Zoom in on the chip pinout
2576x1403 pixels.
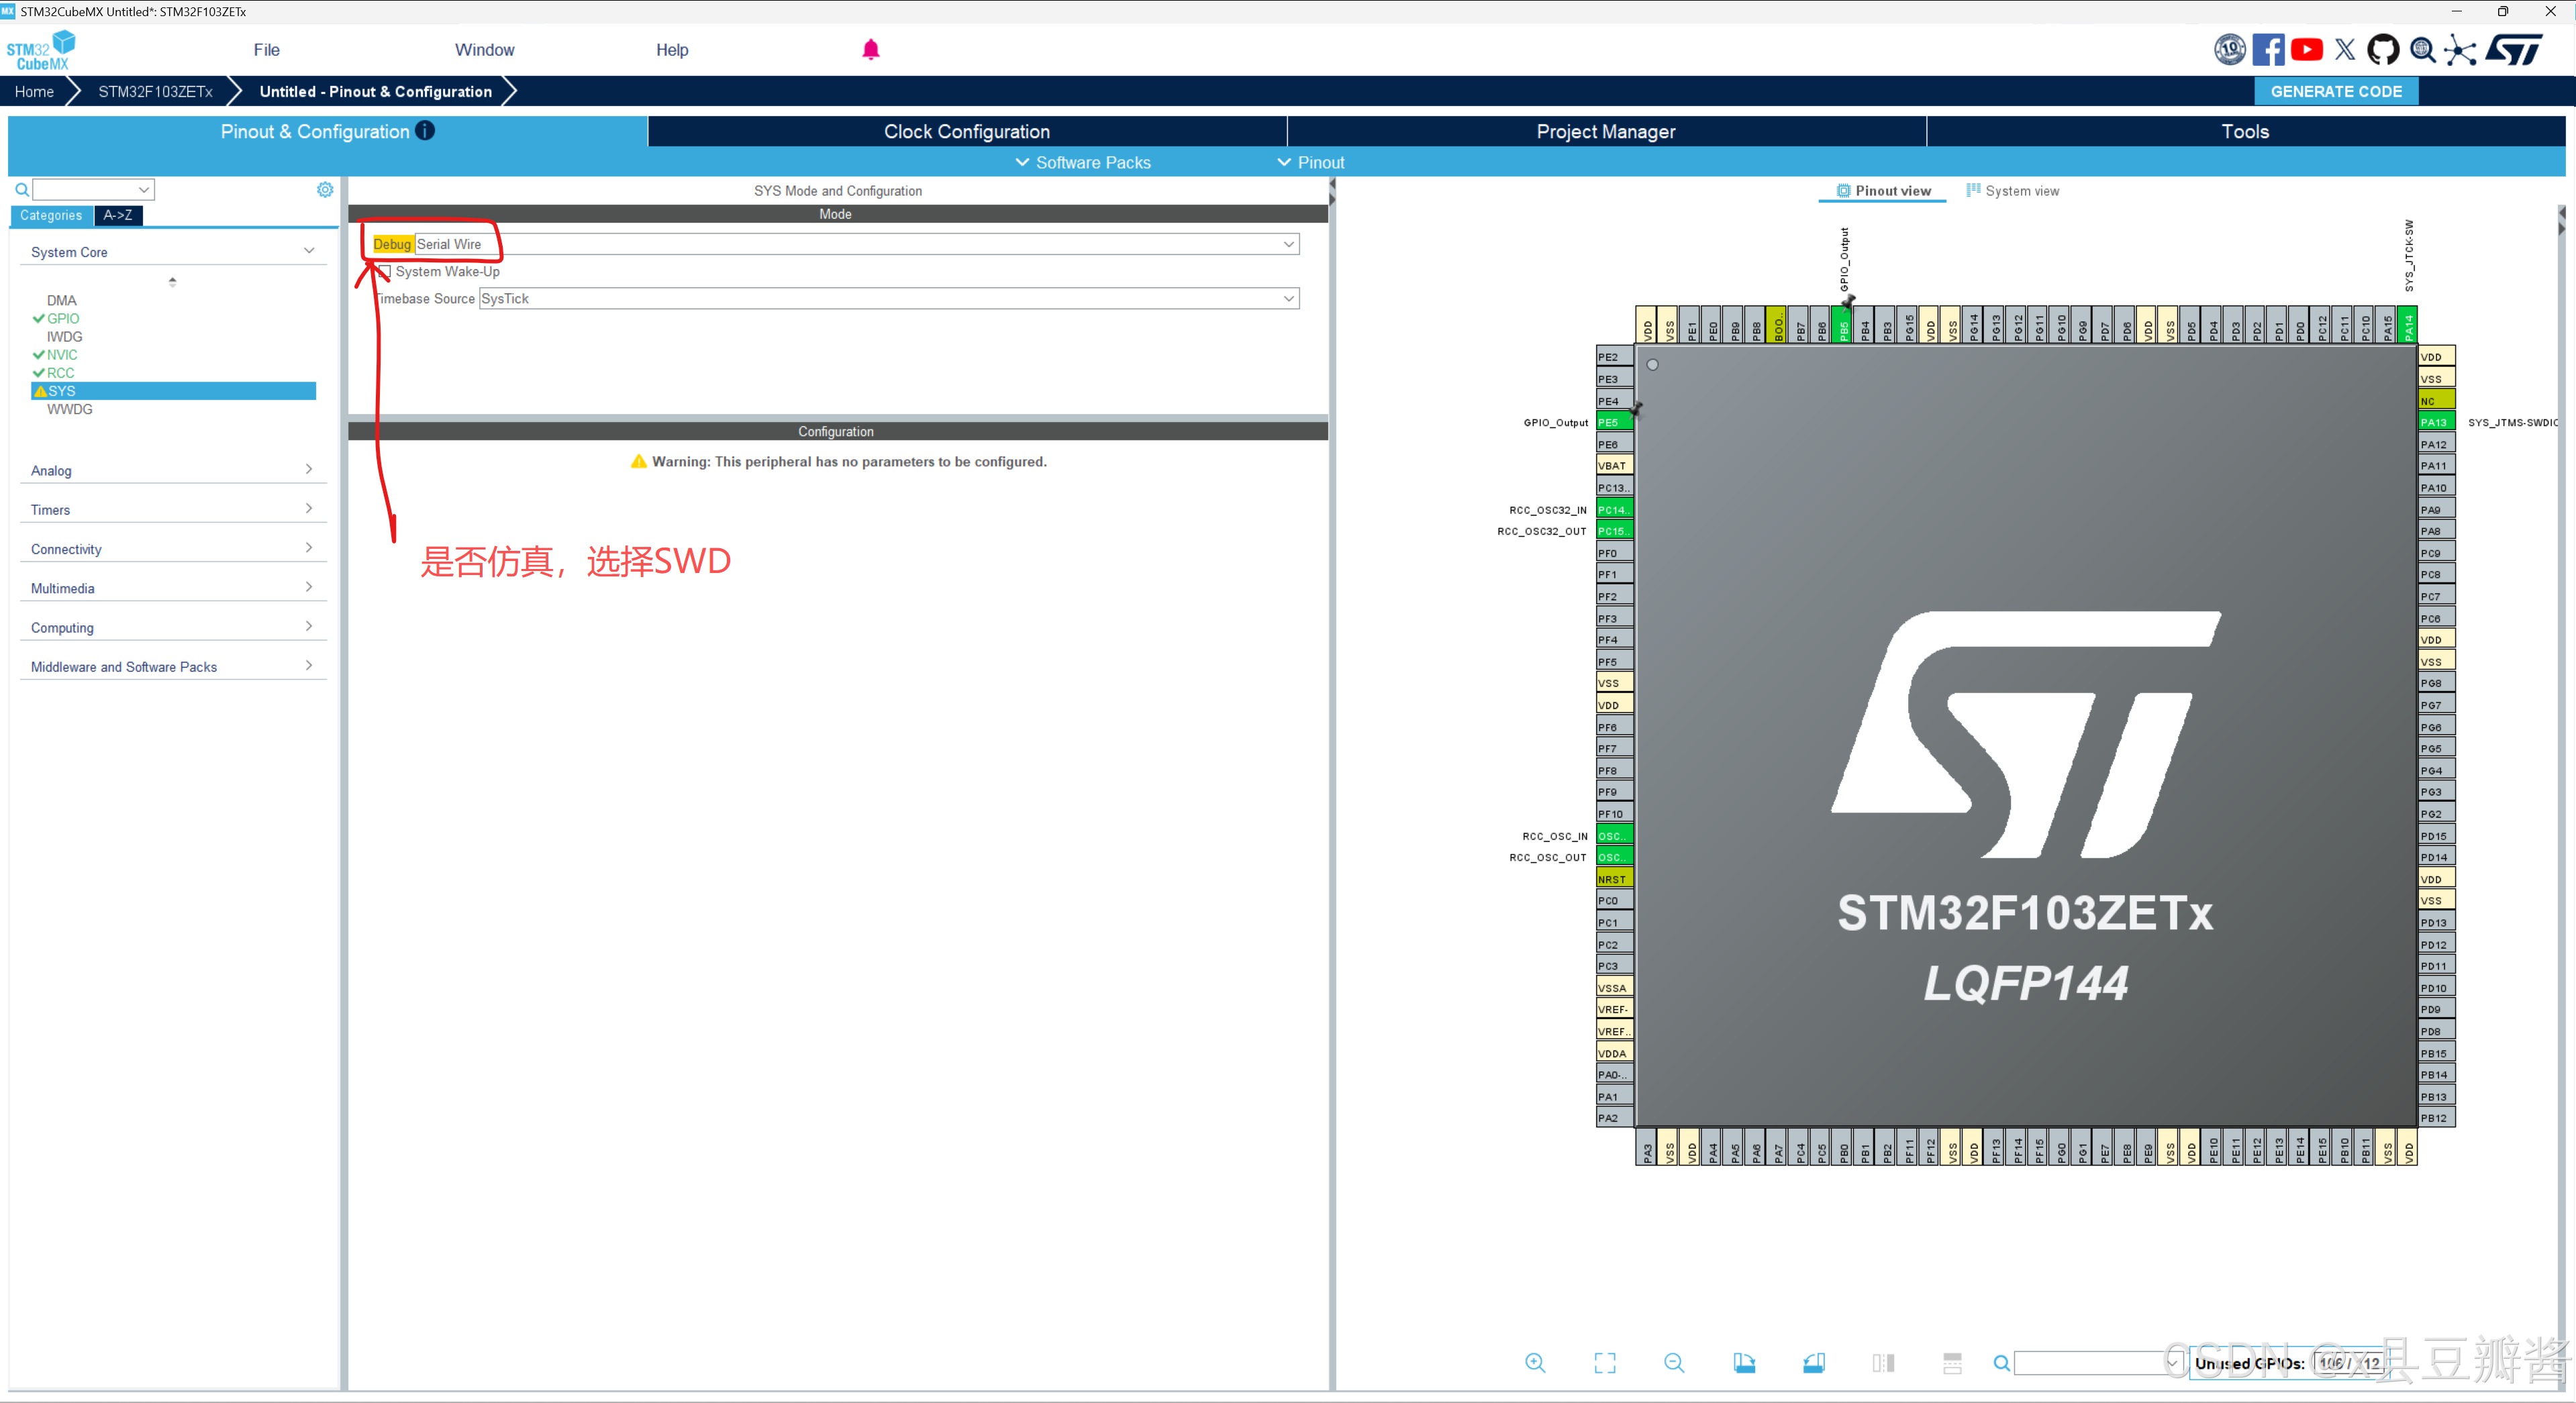click(1535, 1363)
